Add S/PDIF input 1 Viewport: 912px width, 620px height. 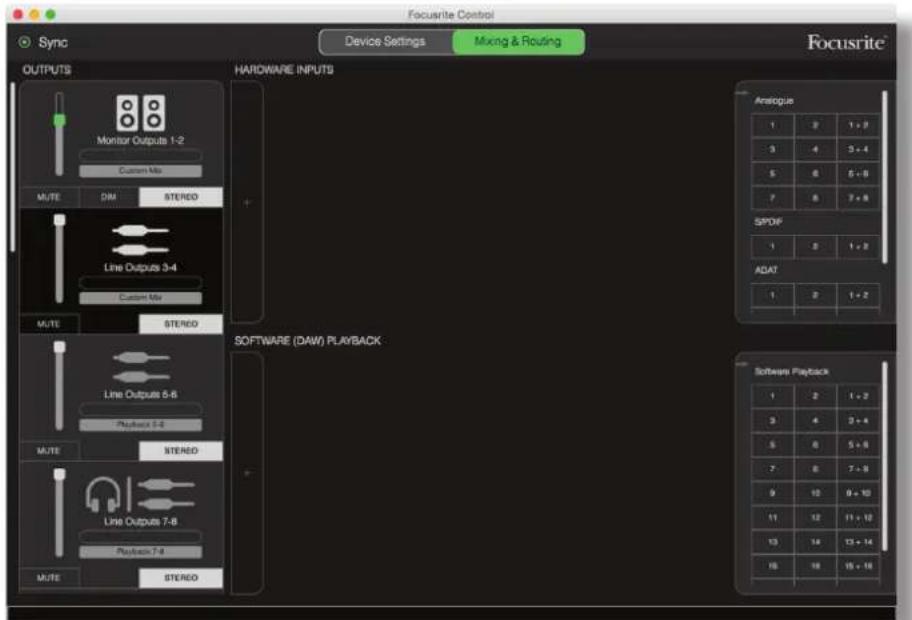tap(772, 247)
